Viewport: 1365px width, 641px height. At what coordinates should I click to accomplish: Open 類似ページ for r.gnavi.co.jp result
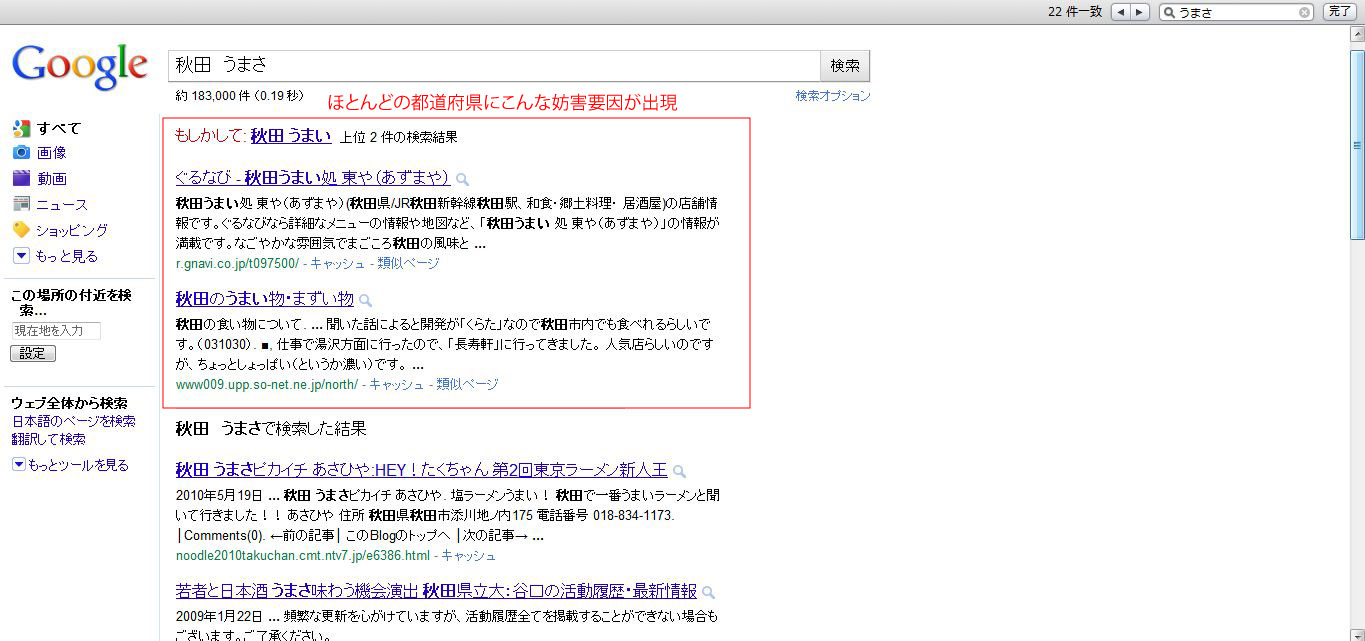tap(409, 264)
